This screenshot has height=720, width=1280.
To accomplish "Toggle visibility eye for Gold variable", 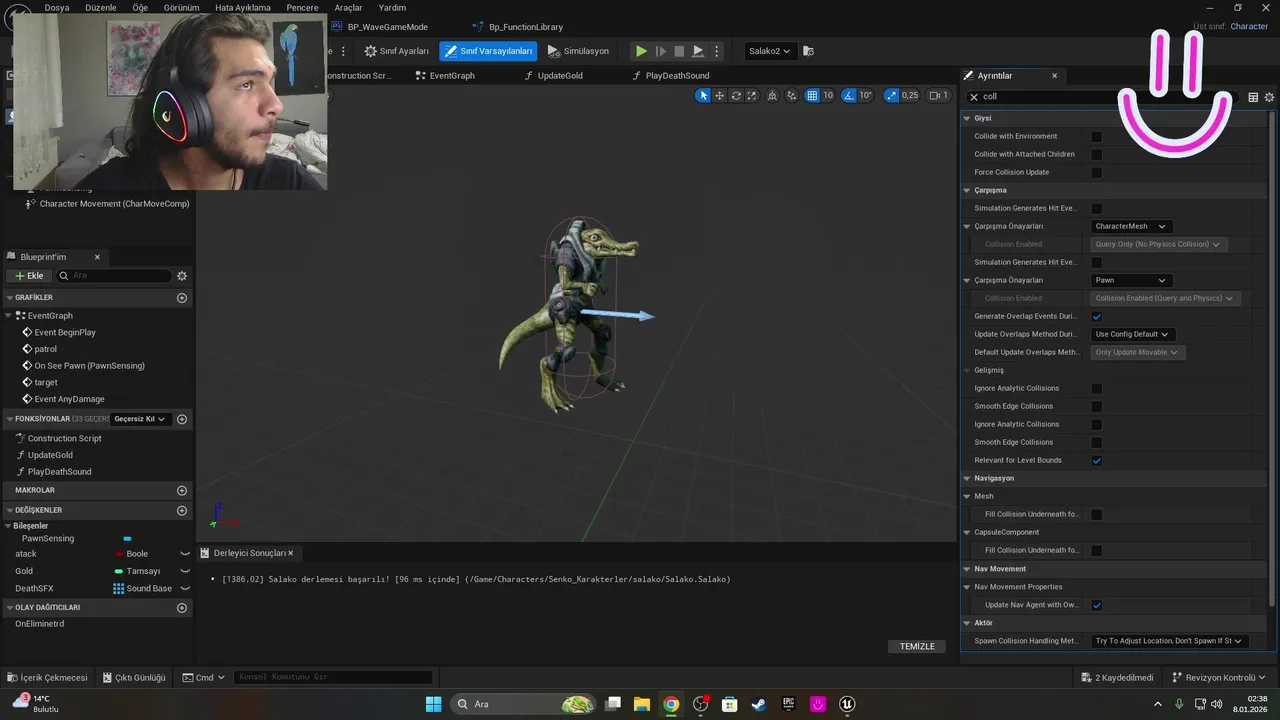I will 184,571.
